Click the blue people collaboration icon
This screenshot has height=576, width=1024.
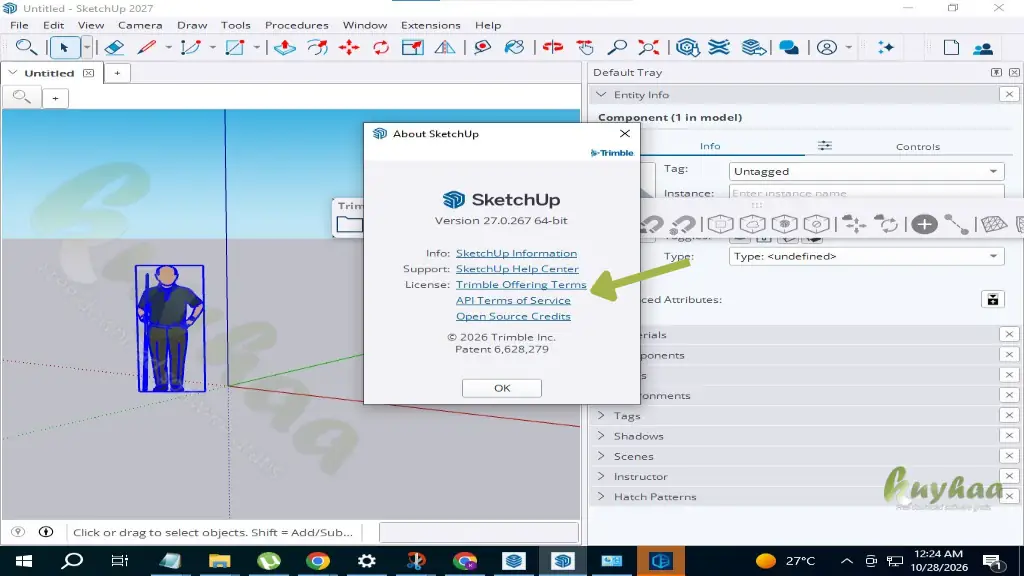click(x=983, y=48)
